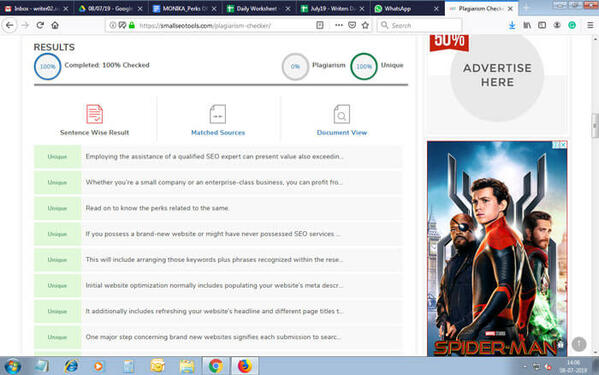Open the Document View magnifier icon
The height and width of the screenshot is (375, 599).
[342, 114]
